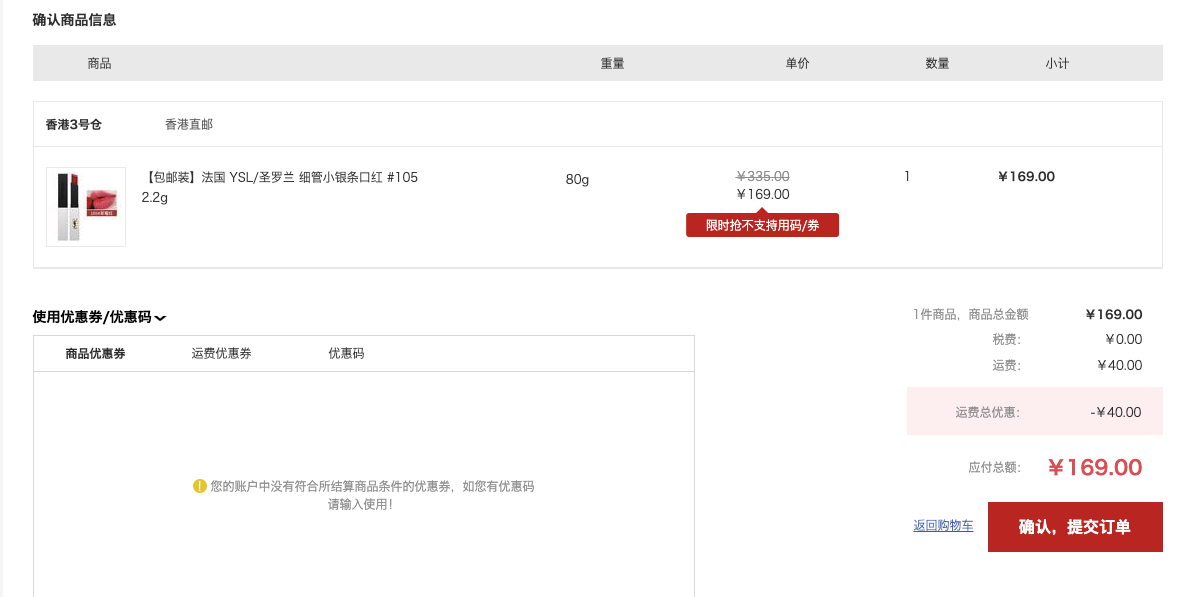
Task: Click the 香港3号仓 warehouse label
Action: (74, 125)
